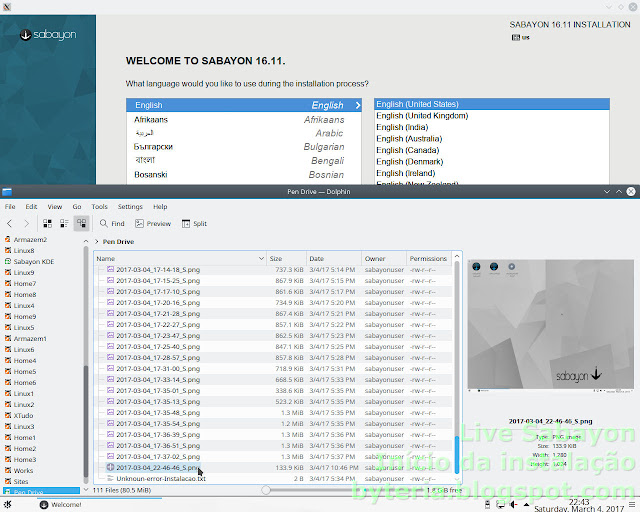The image size is (640, 512).
Task: Select file 2017-03-04_17-20-16_S.png
Action: coord(158,303)
